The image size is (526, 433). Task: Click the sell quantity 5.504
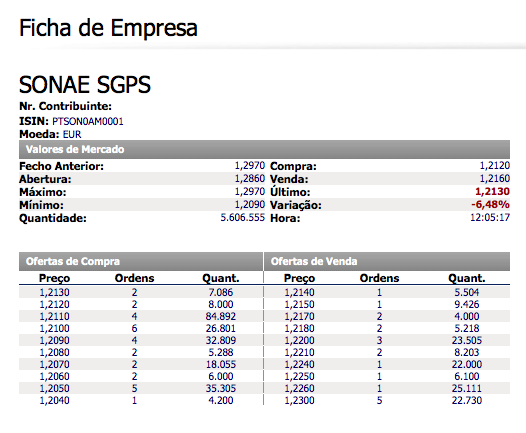point(467,292)
